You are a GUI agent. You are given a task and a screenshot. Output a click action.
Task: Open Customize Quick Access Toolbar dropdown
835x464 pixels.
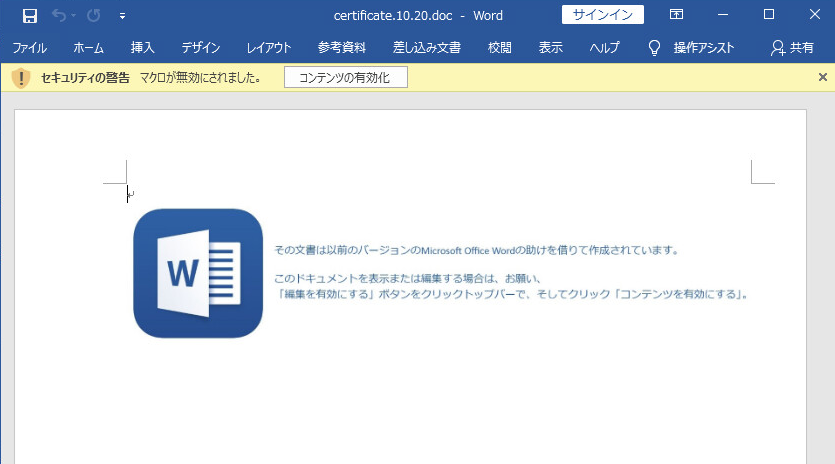[122, 16]
